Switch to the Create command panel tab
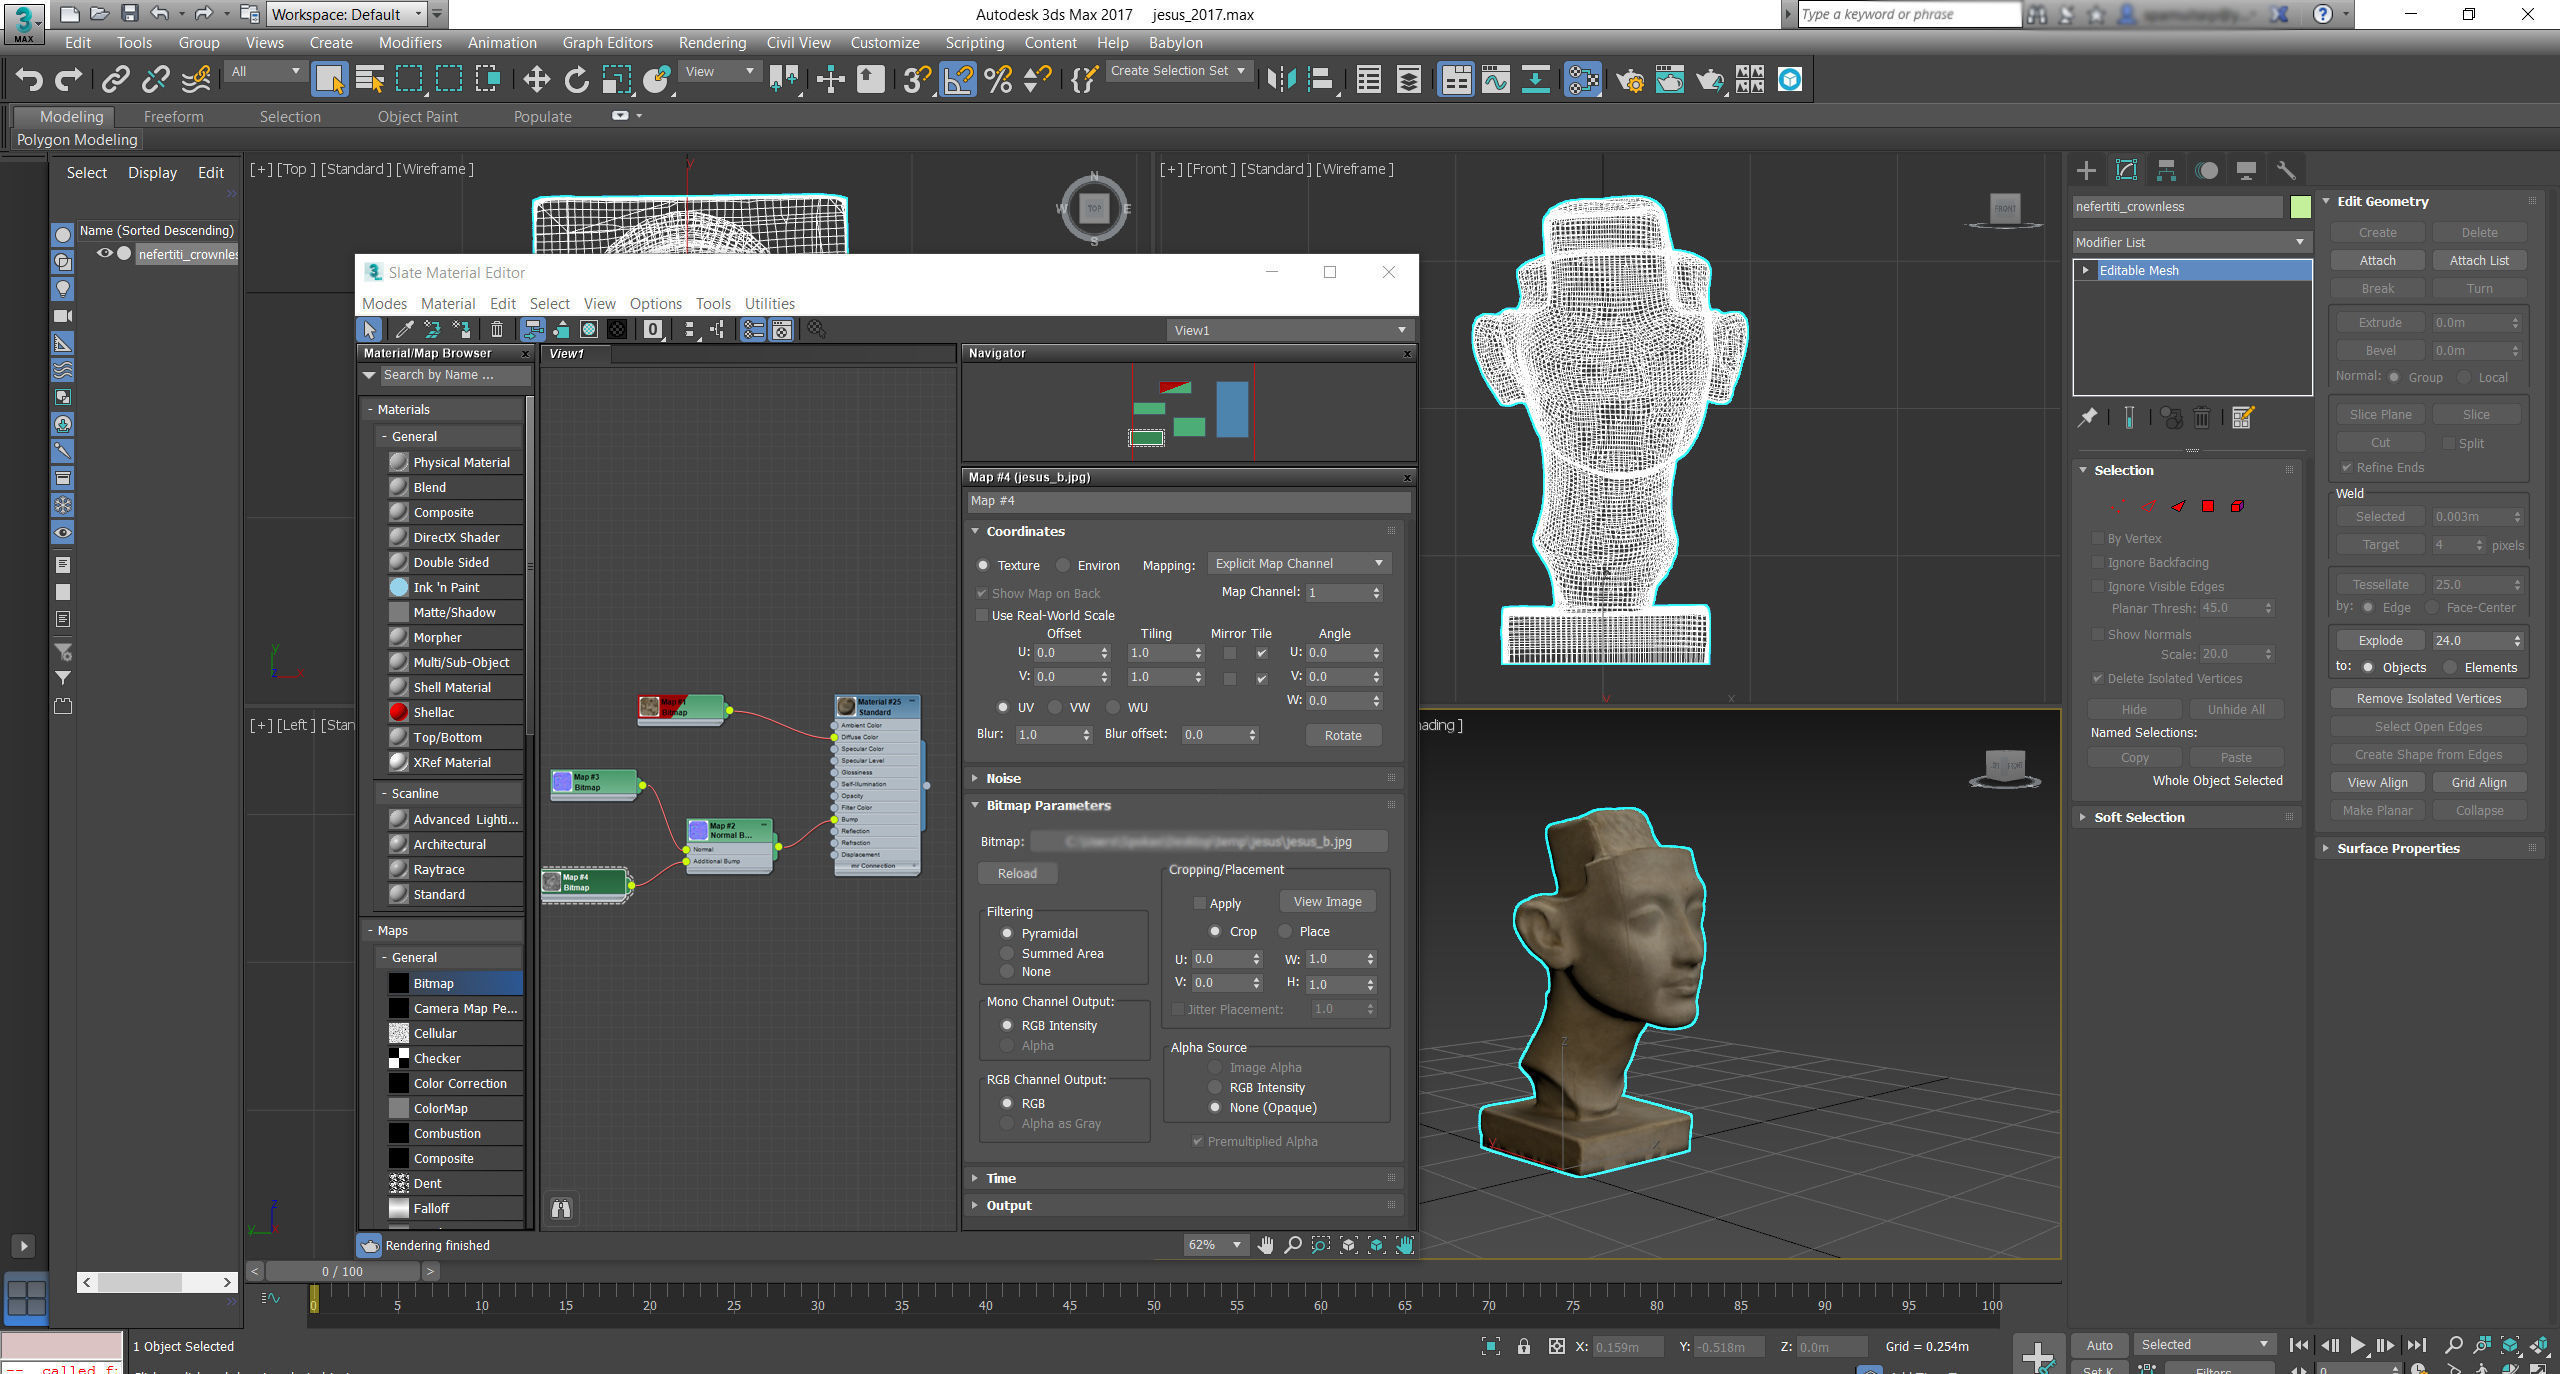 [2086, 170]
